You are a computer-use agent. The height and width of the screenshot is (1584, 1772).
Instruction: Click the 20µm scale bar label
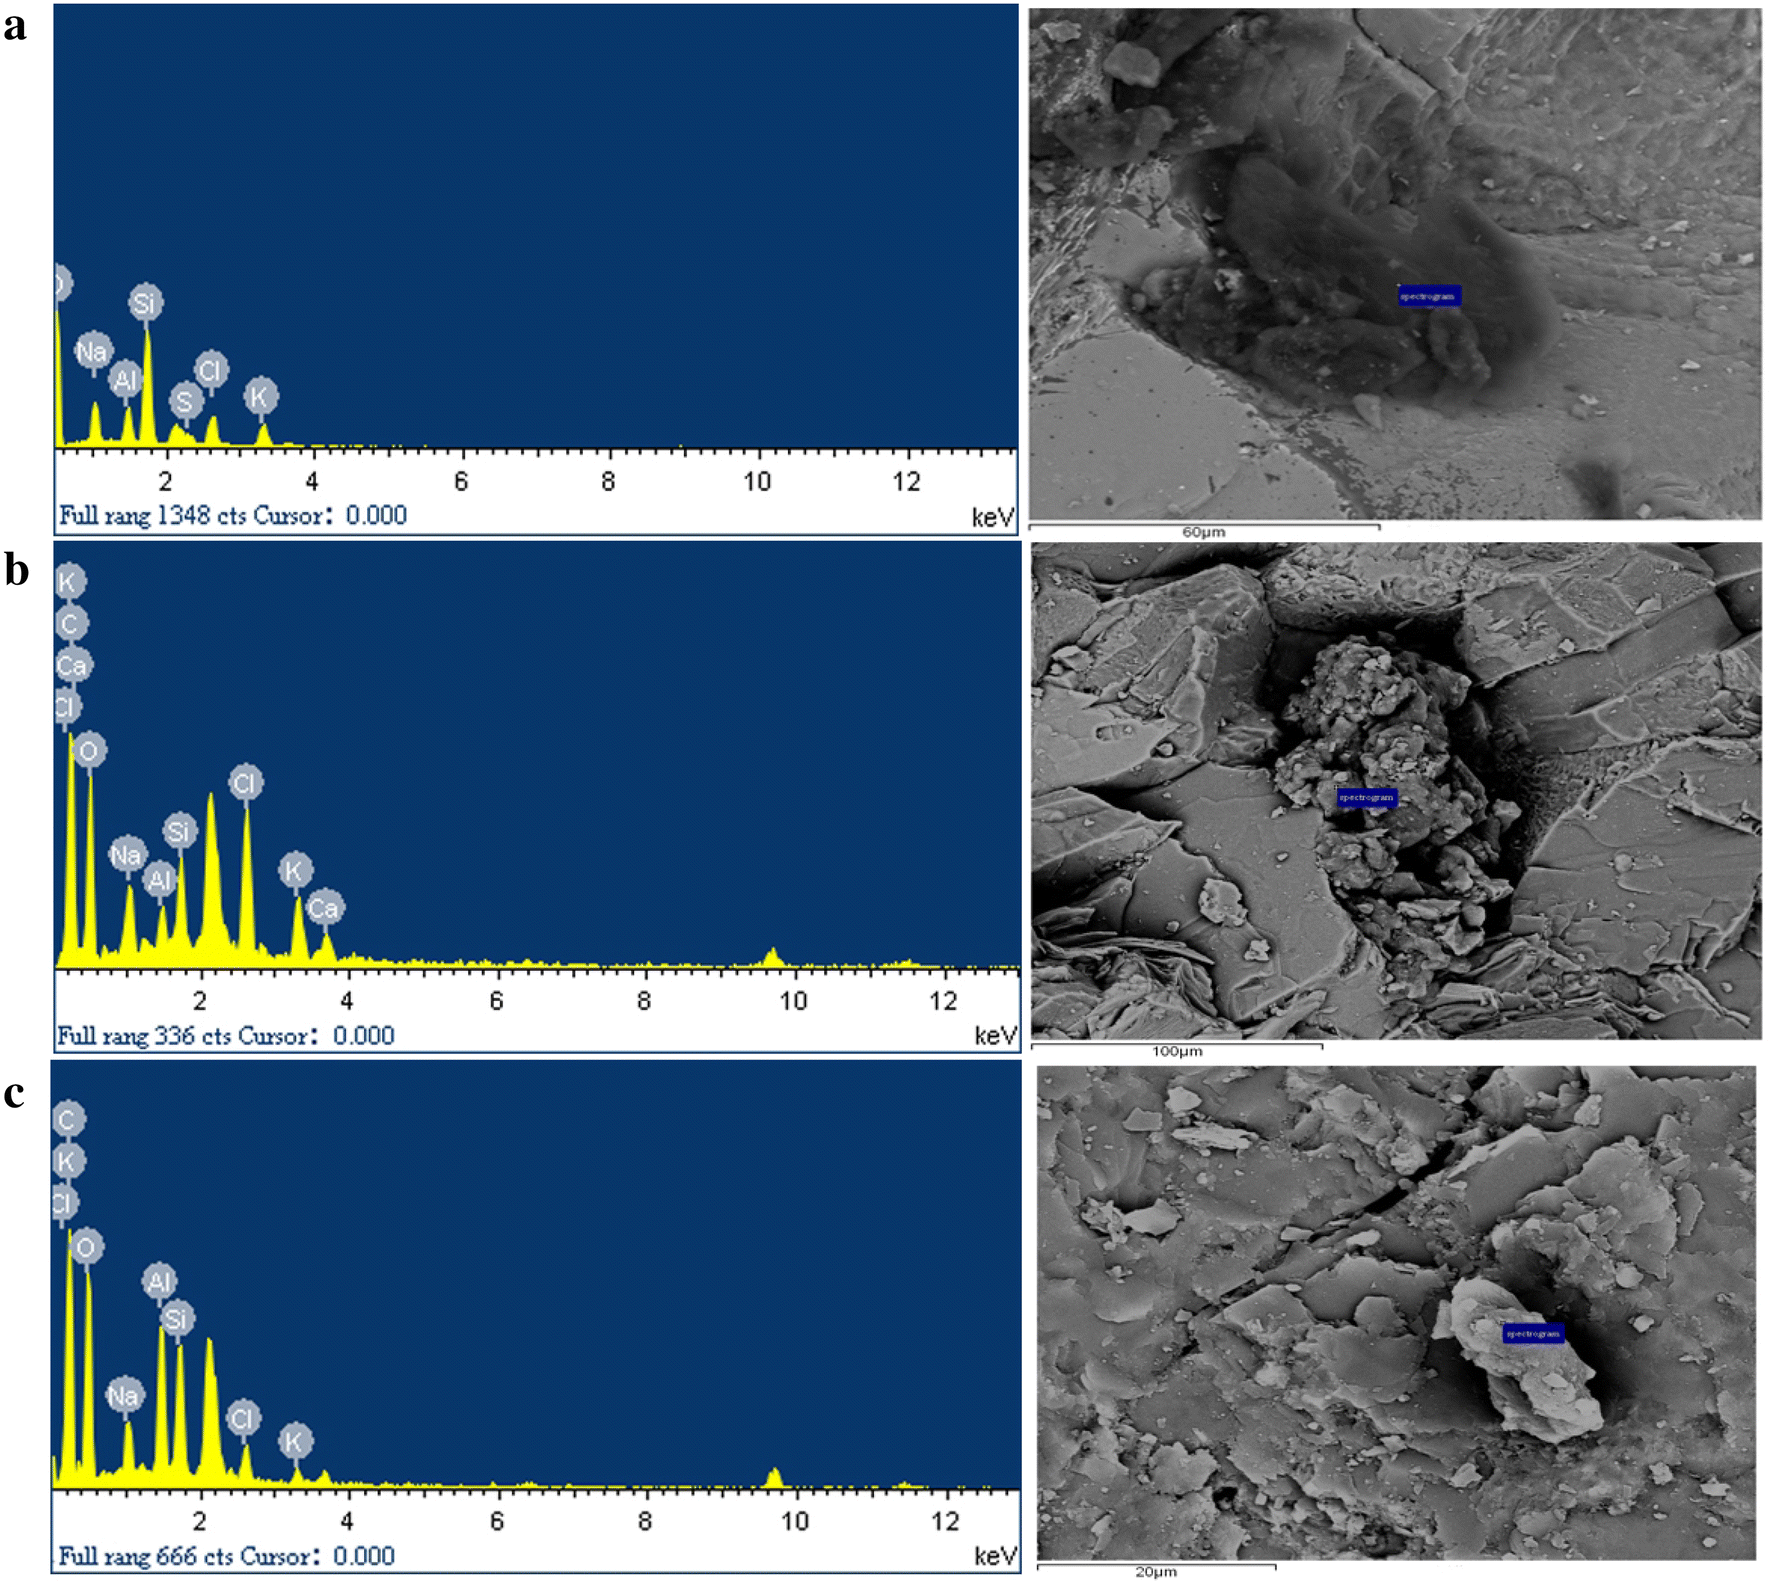[x=1156, y=1572]
